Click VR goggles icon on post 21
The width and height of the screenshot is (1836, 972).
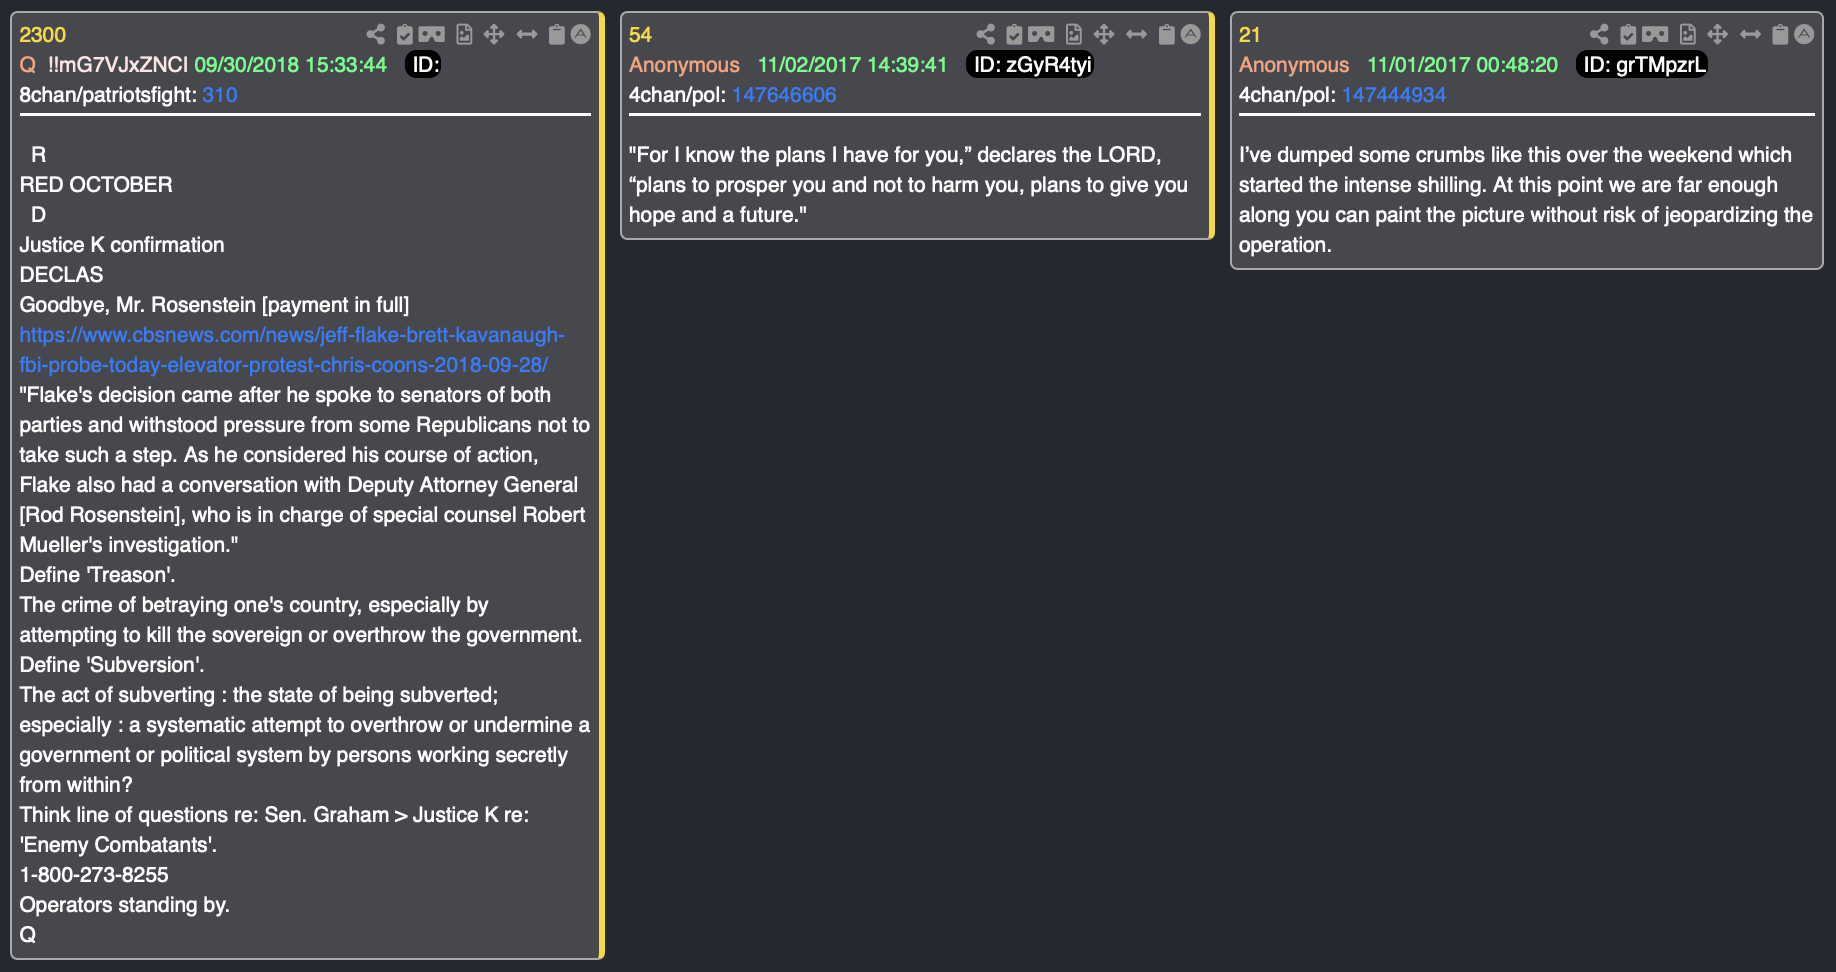pyautogui.click(x=1655, y=35)
